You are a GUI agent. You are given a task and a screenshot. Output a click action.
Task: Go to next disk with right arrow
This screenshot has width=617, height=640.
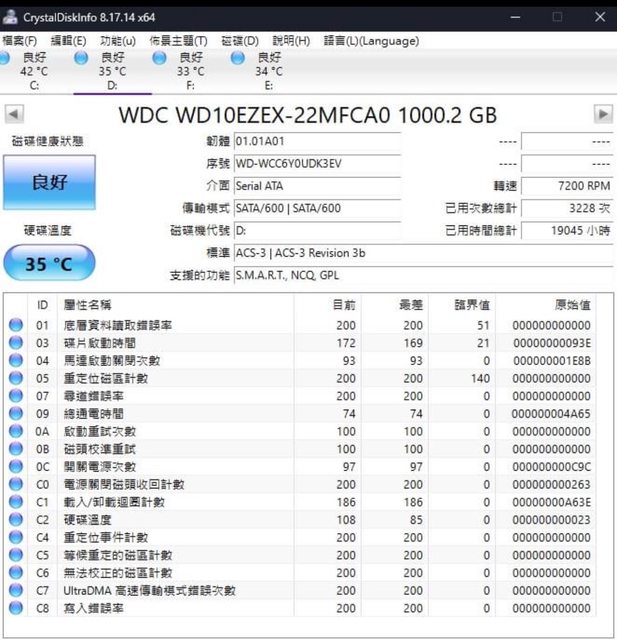coord(603,114)
